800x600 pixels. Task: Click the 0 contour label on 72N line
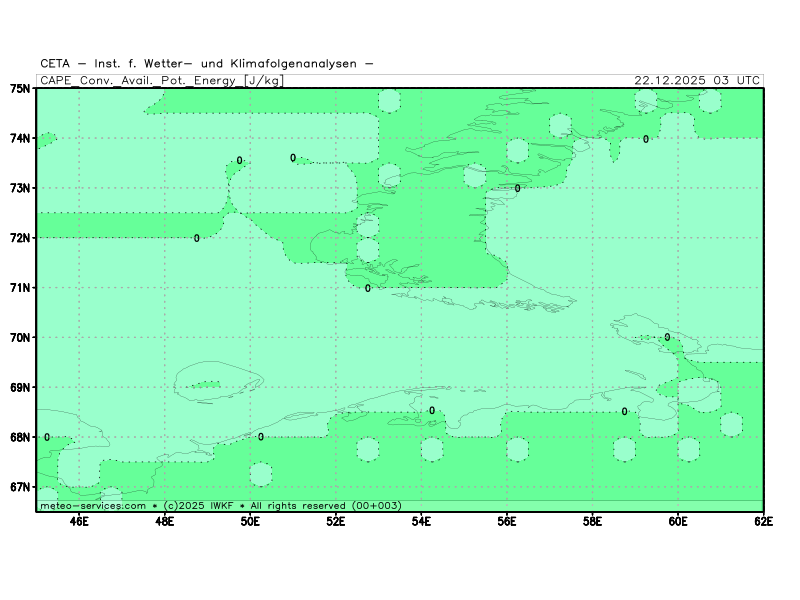[197, 238]
